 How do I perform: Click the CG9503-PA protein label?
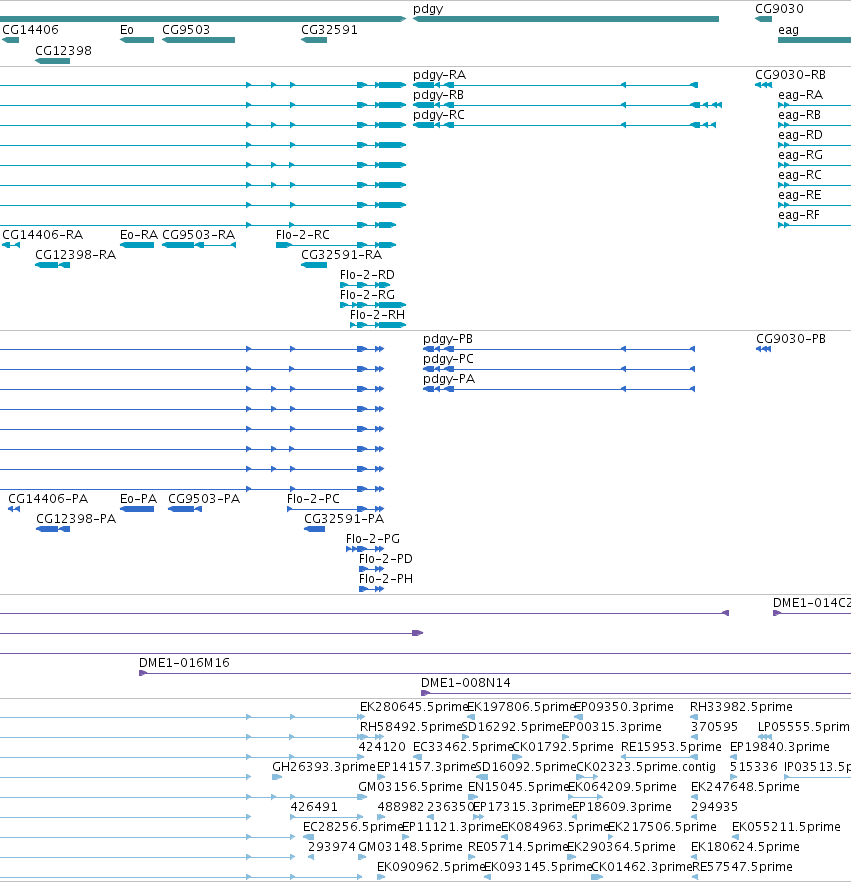(204, 499)
